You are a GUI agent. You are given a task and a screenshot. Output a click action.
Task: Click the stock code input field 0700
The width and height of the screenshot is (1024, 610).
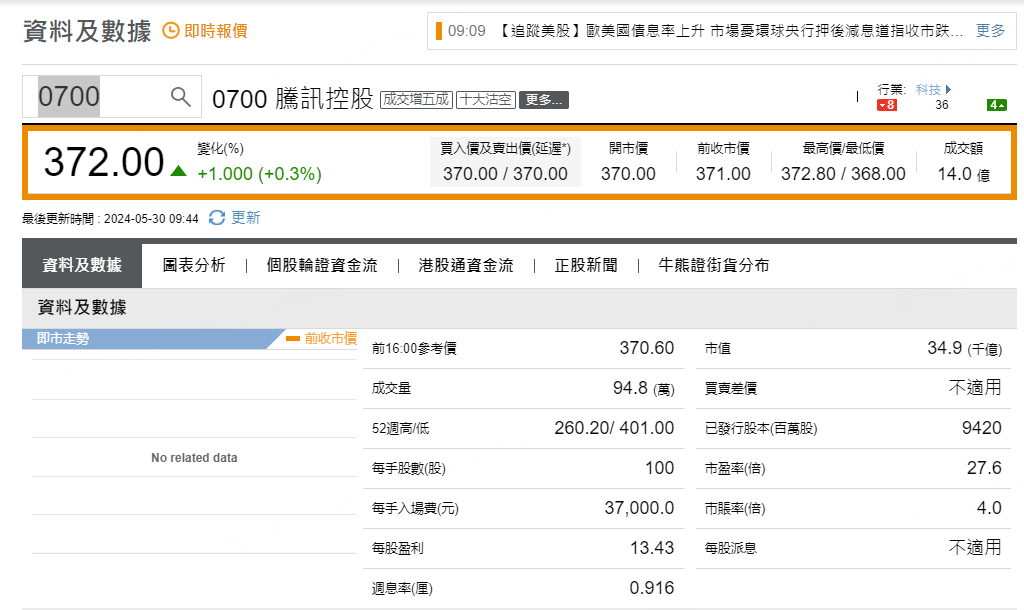(112, 97)
